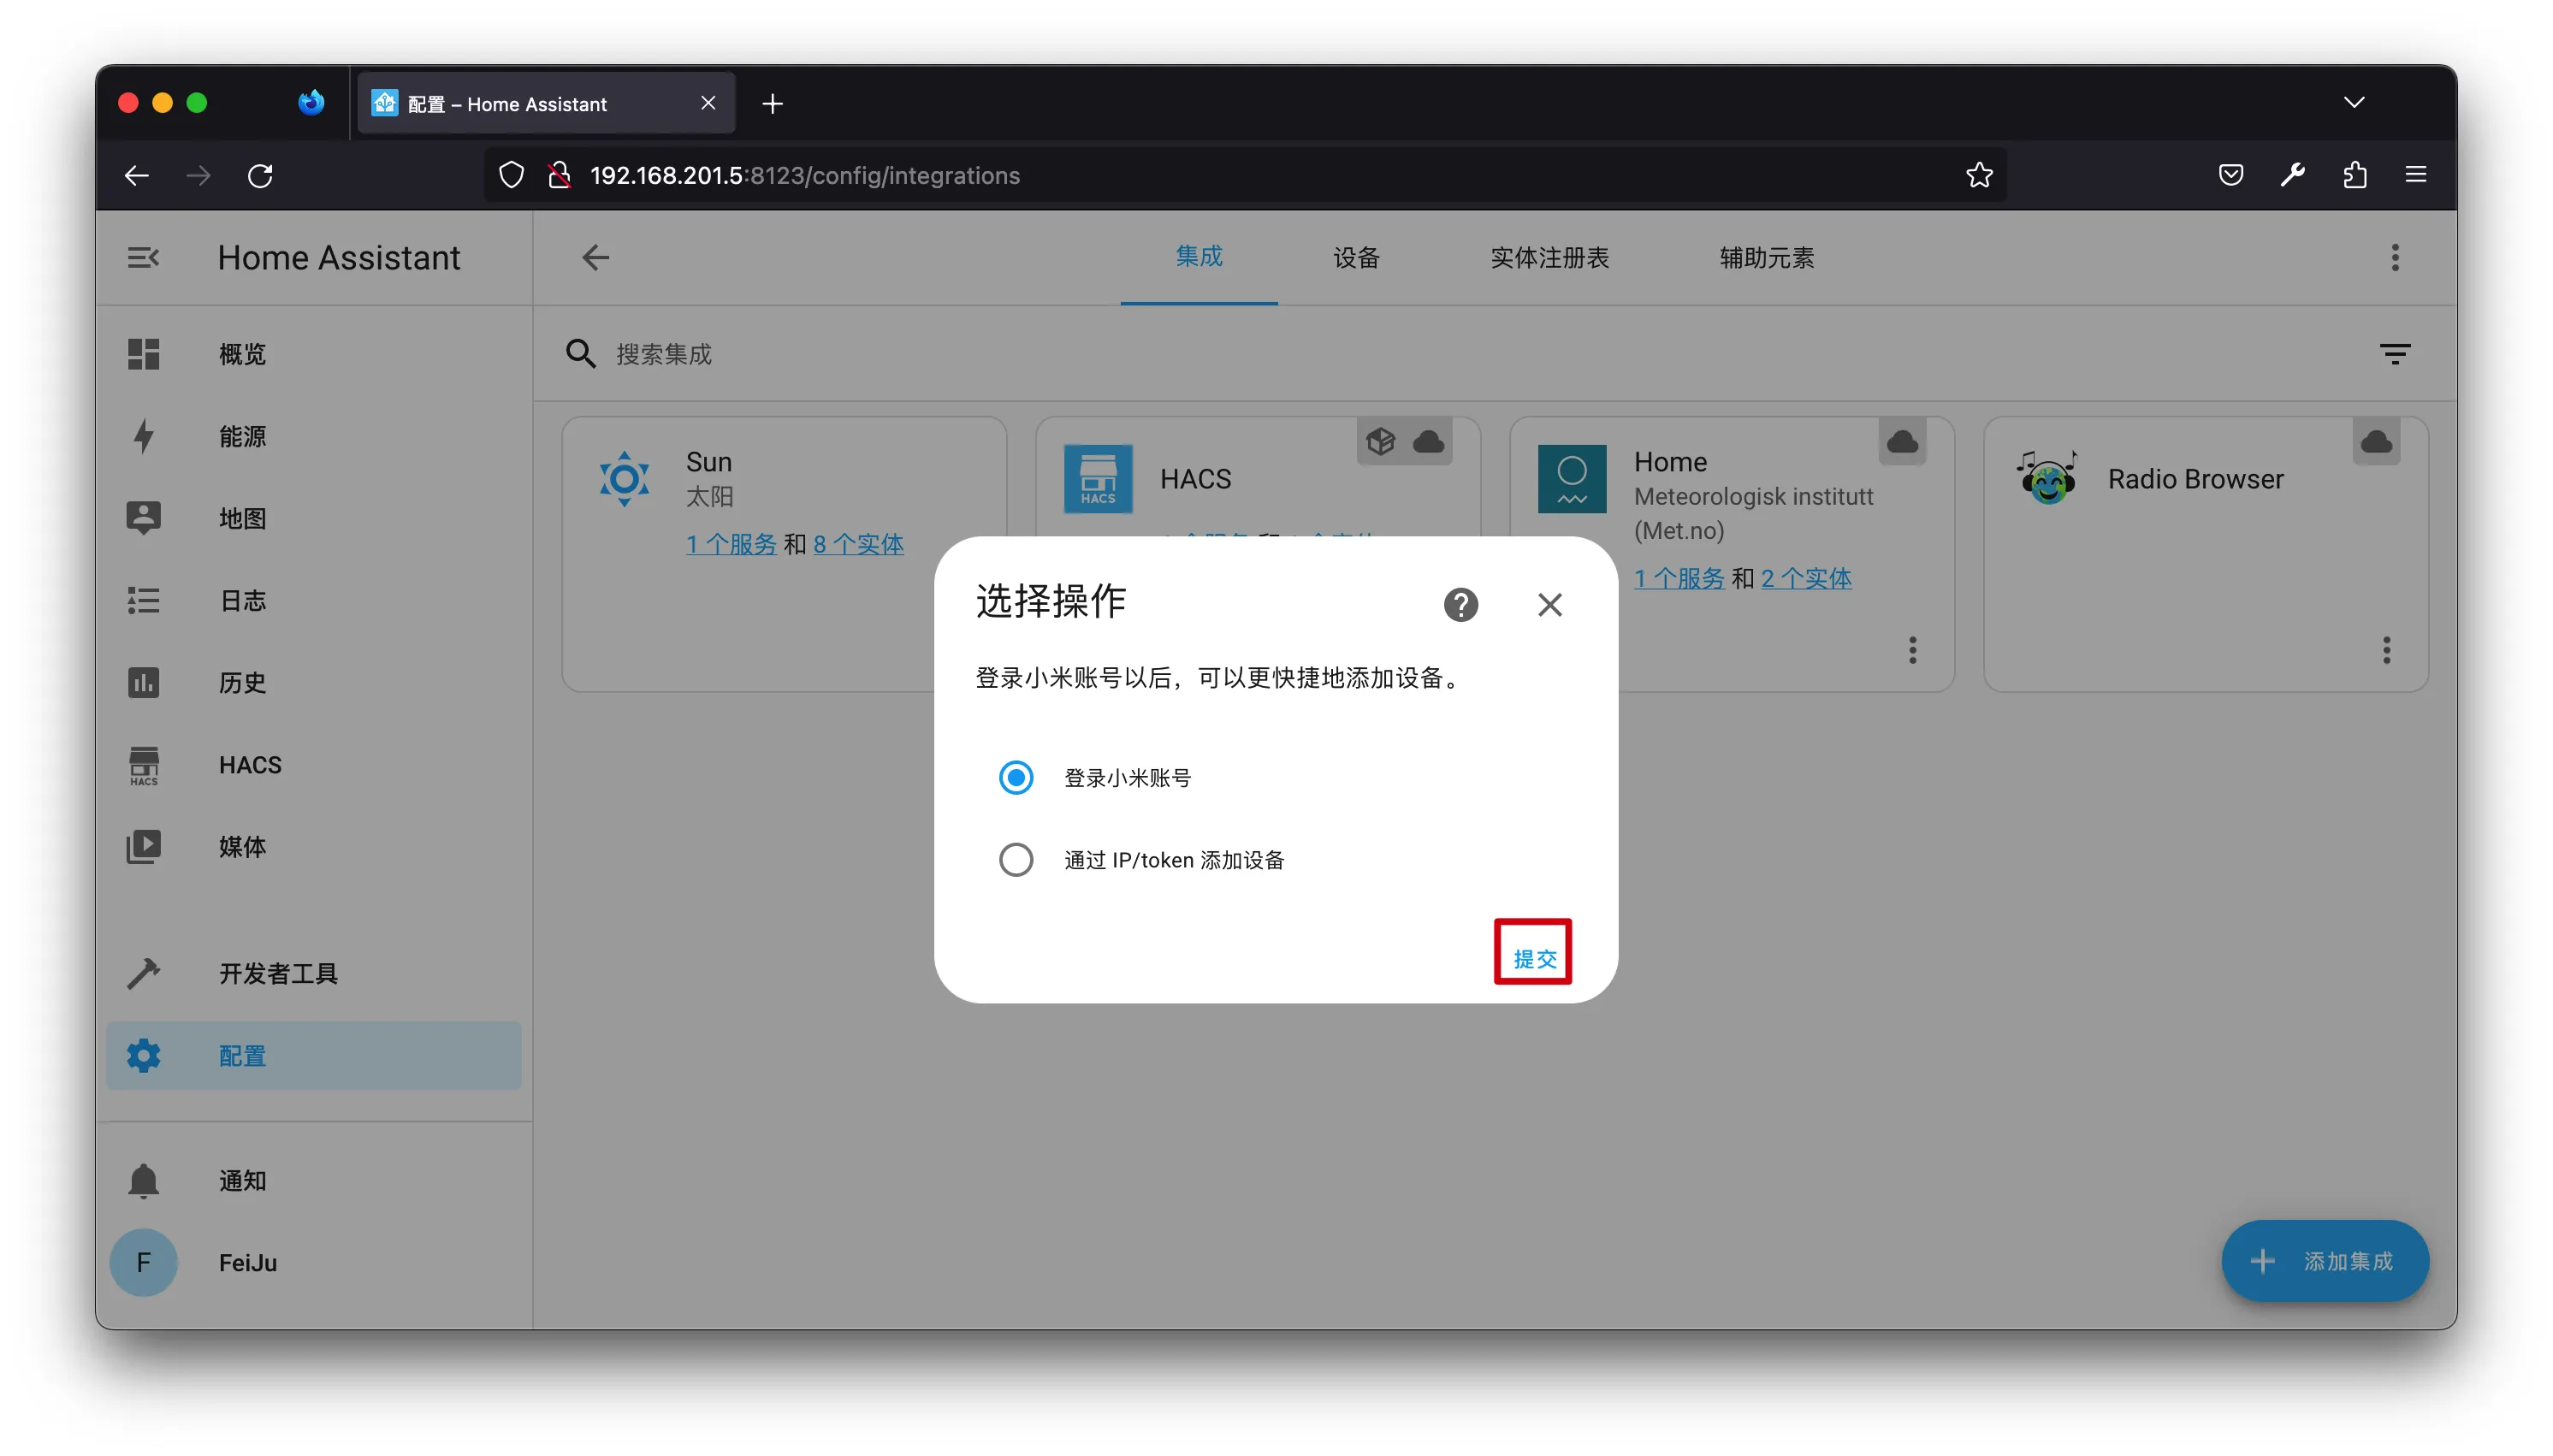Open the Radio Browser card menu
The image size is (2553, 1456).
[x=2386, y=650]
